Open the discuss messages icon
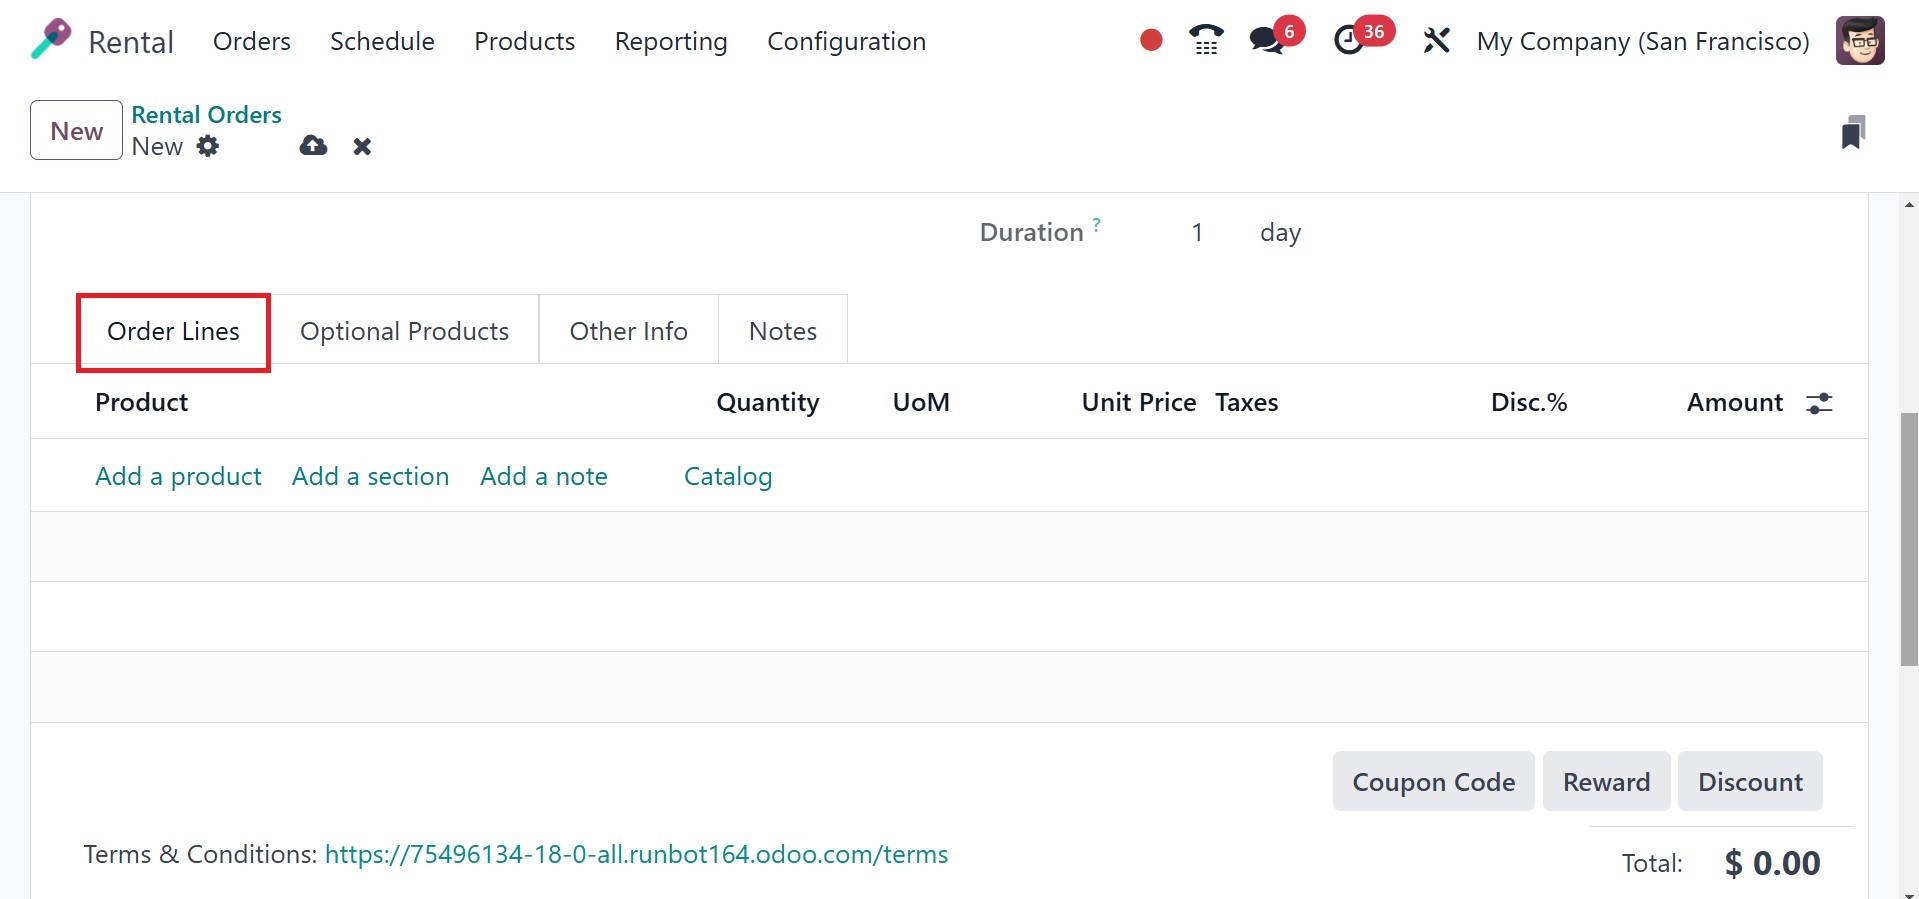Screen dimensions: 1919x899 pos(1266,40)
